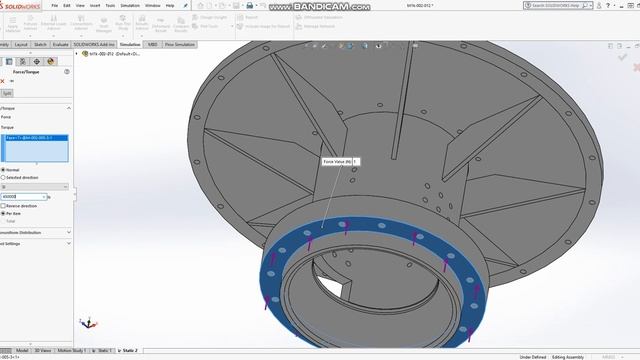Click the pin icon beside Help
640x360 pixels.
185,6
